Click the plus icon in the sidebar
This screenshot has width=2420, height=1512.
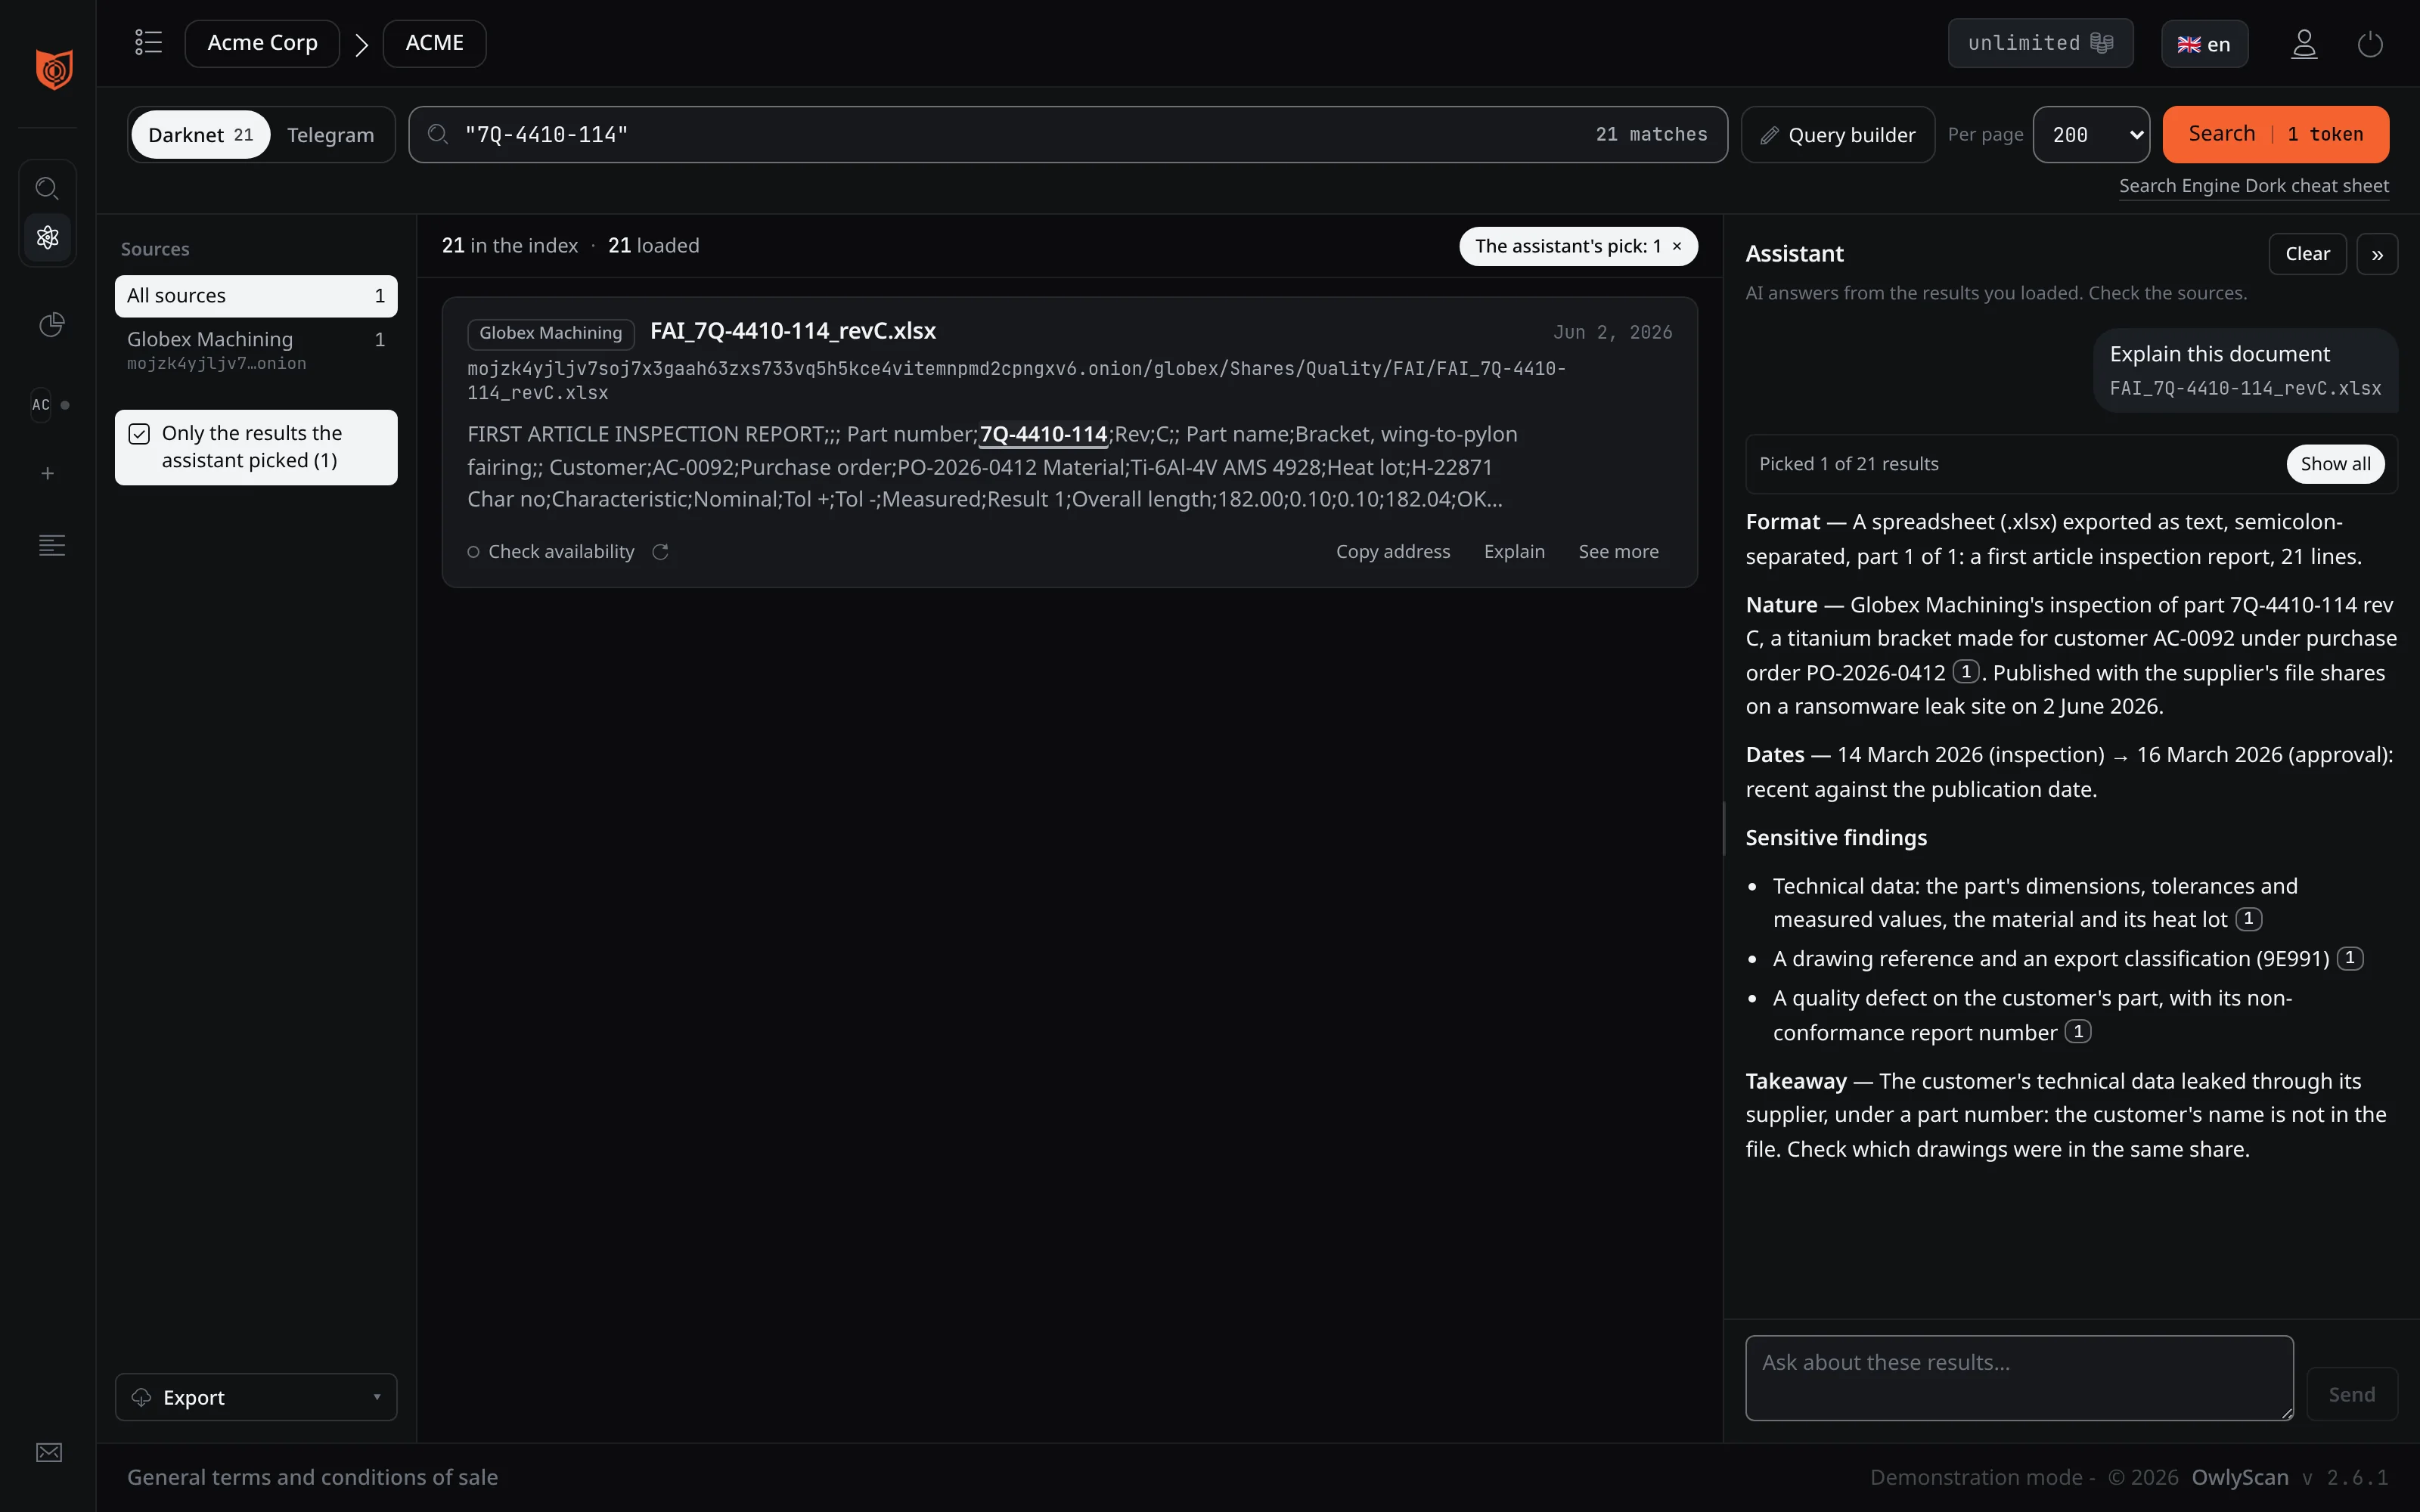tap(47, 473)
